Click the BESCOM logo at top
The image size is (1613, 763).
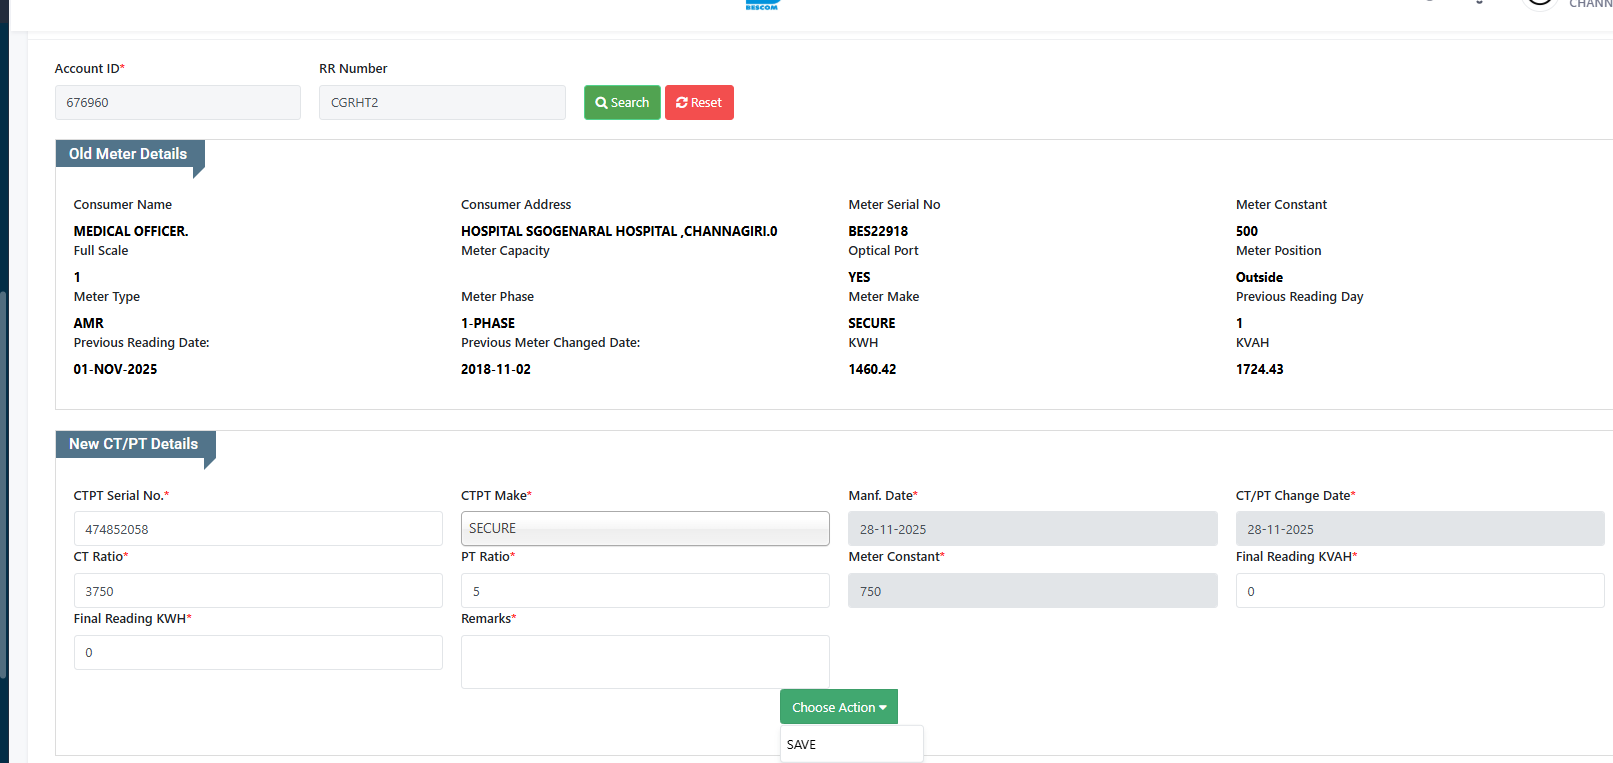762,5
